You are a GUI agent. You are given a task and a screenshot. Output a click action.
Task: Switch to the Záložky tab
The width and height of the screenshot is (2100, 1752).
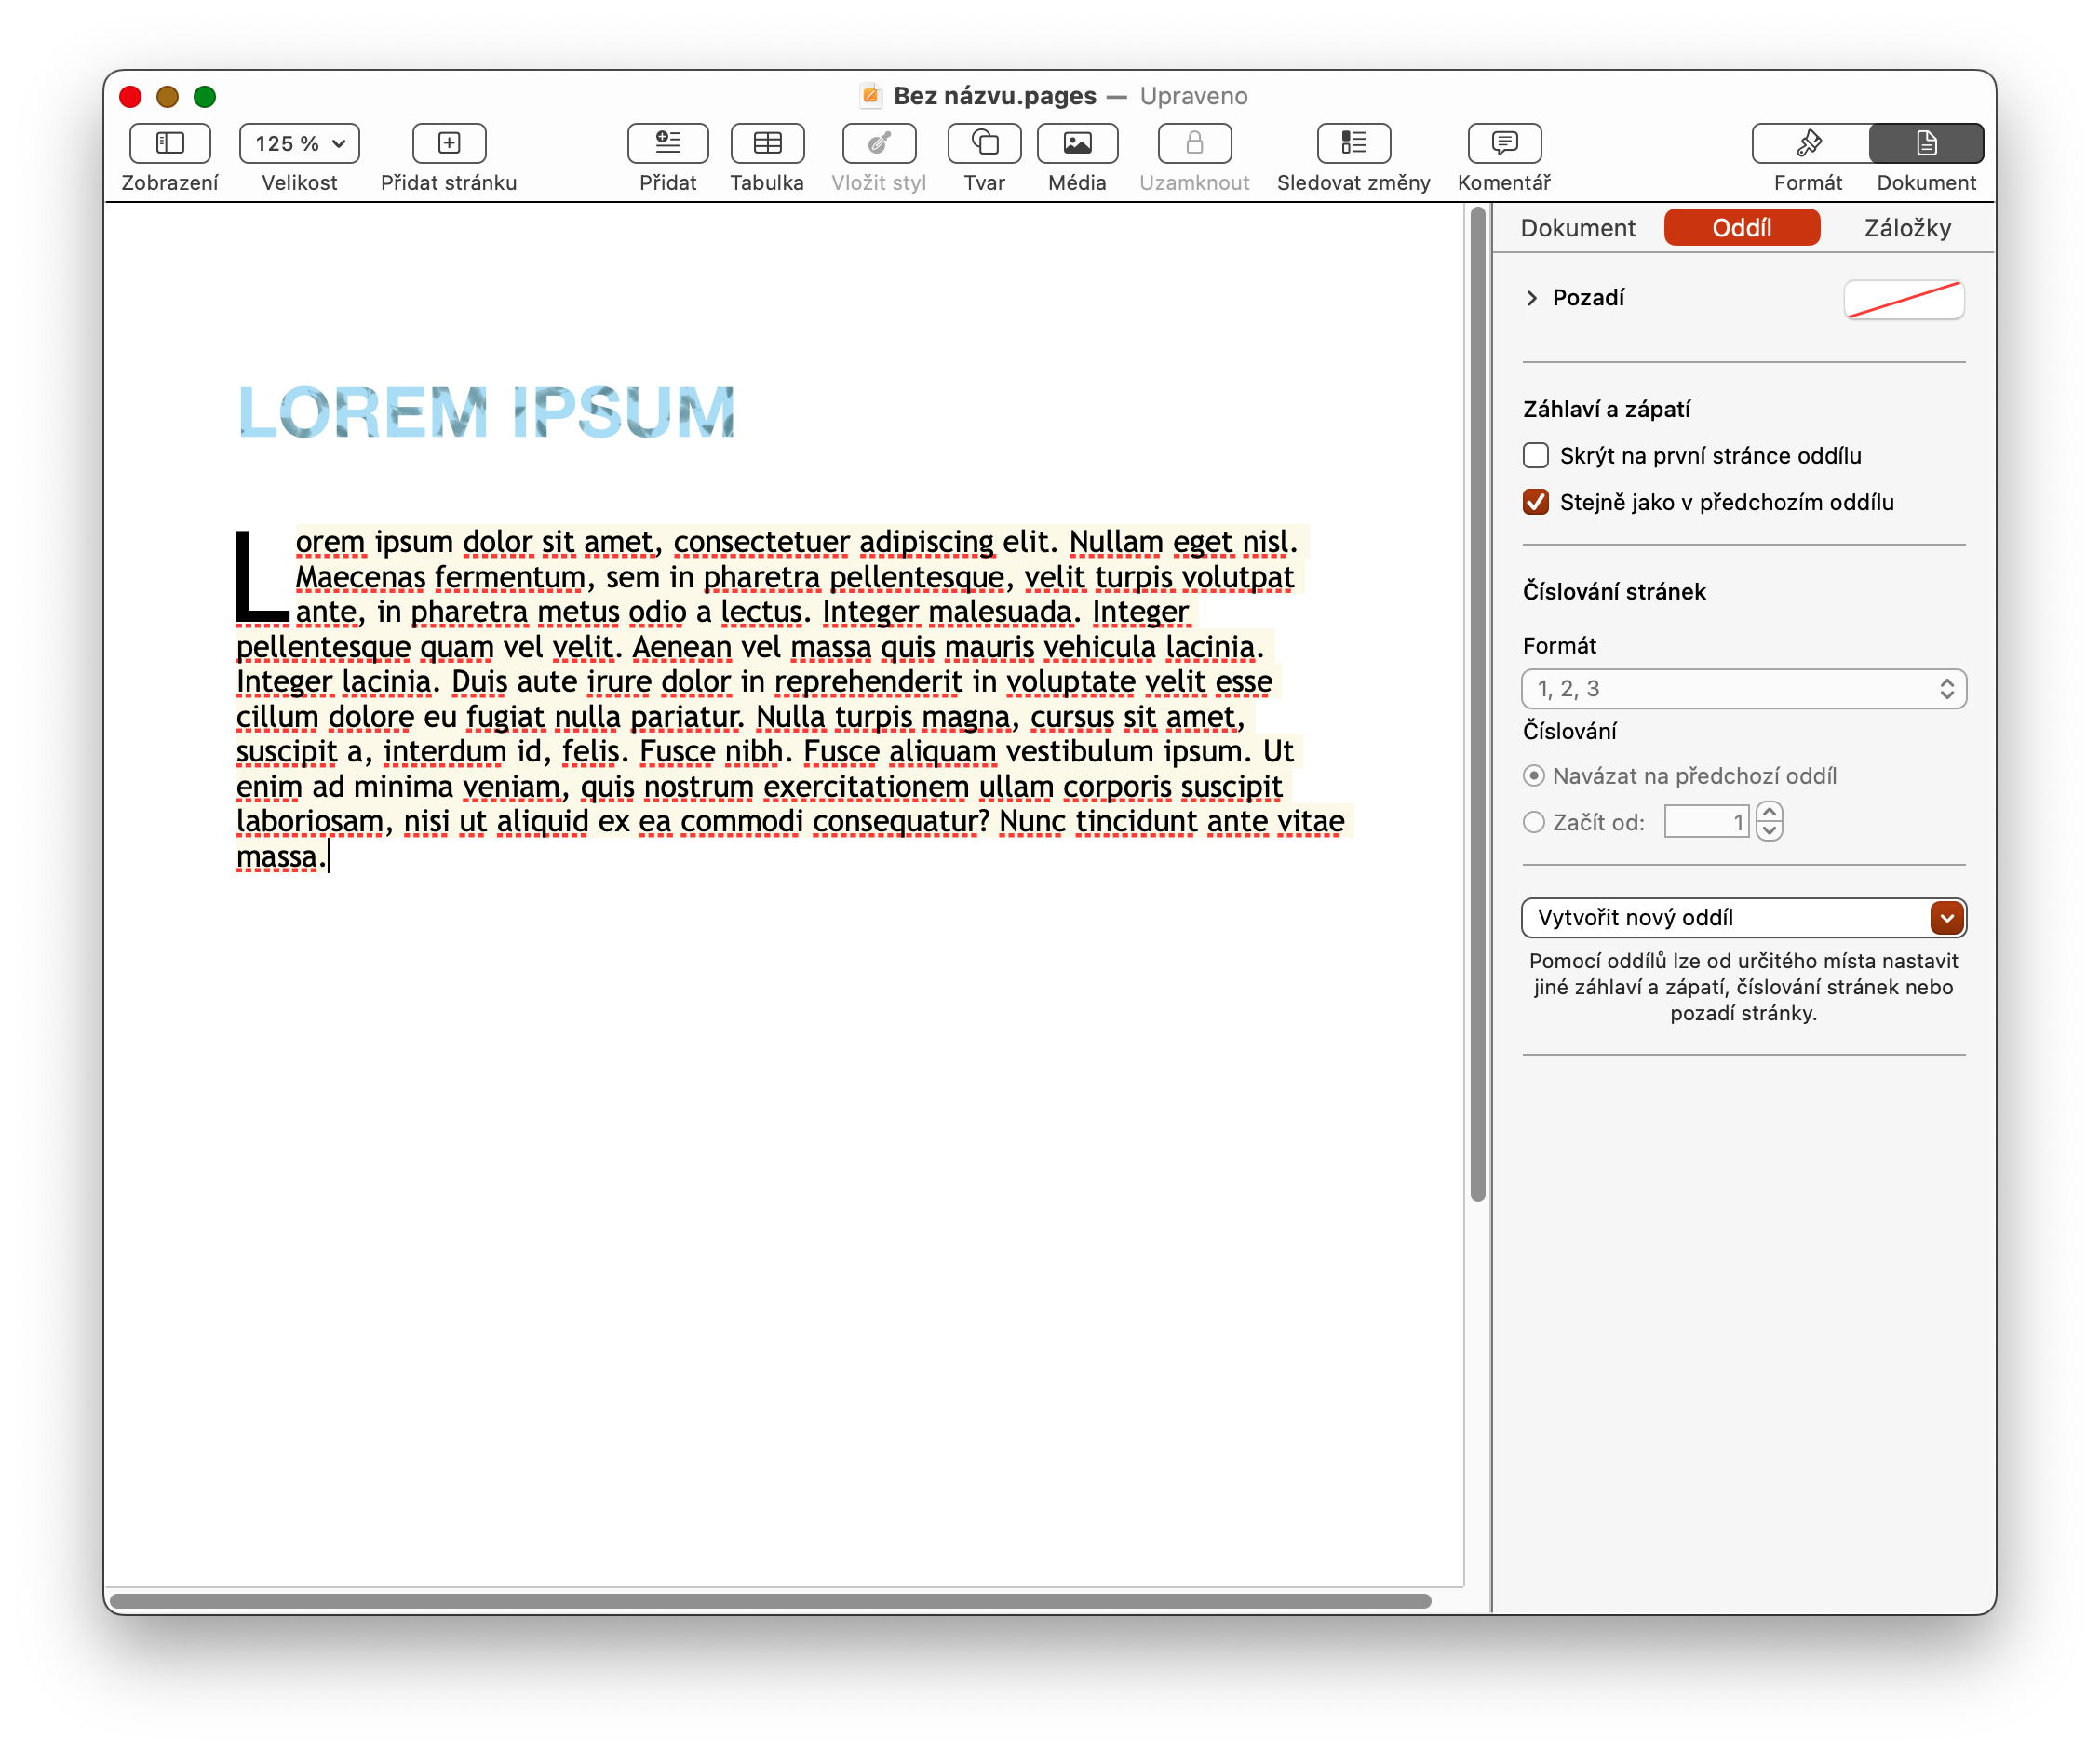click(x=1907, y=228)
